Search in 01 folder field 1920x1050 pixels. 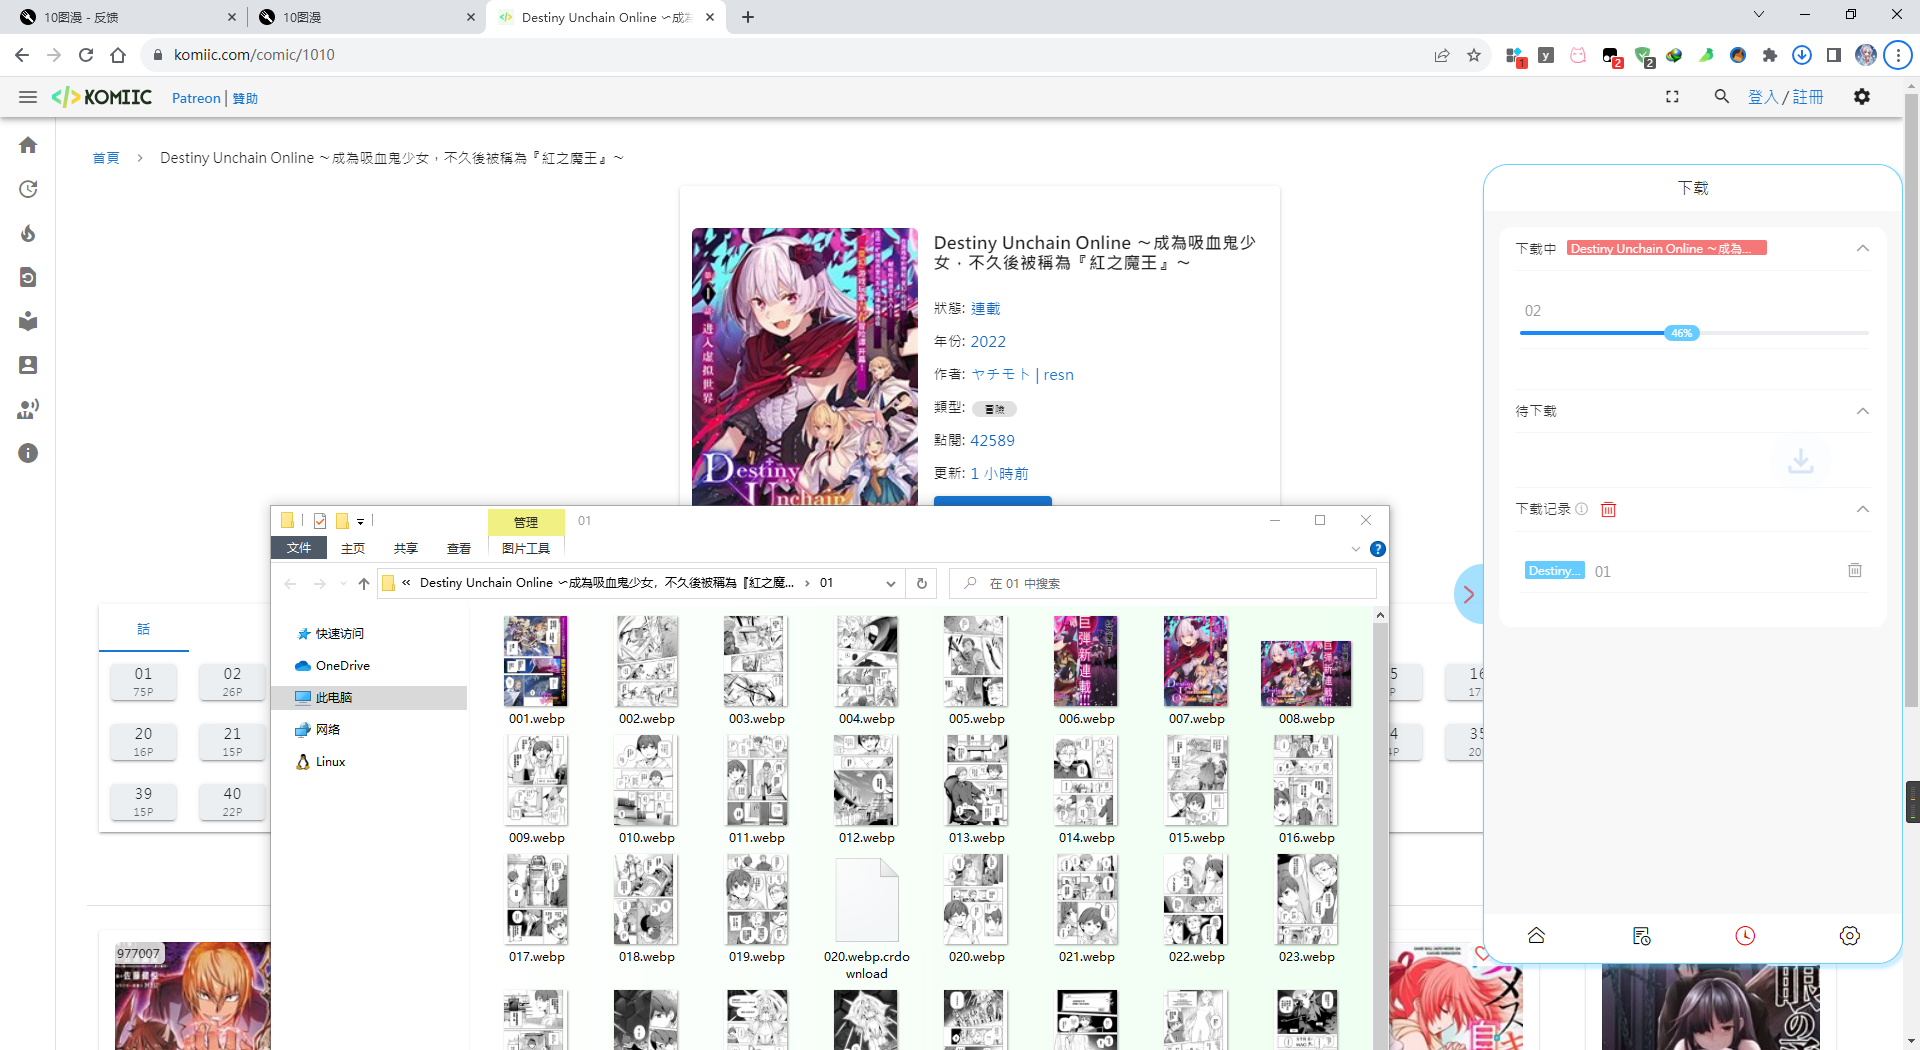[x=1162, y=583]
